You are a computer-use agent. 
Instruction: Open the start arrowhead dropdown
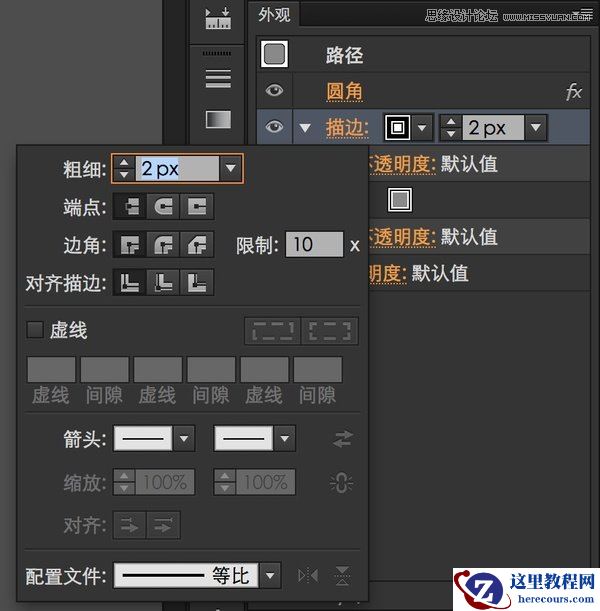tap(184, 439)
